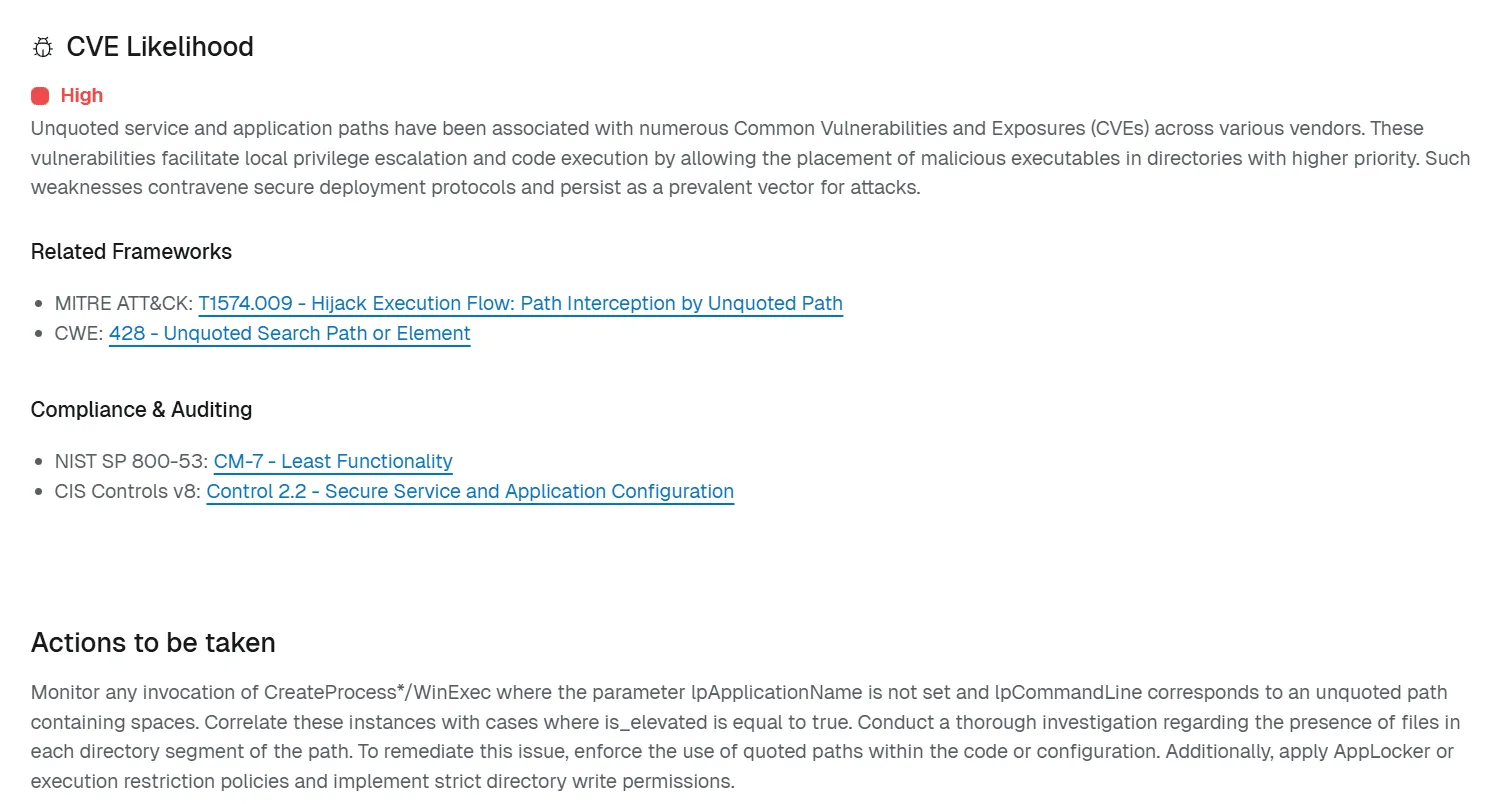Open the CWE 428 Unquoted Search Path link

[289, 334]
